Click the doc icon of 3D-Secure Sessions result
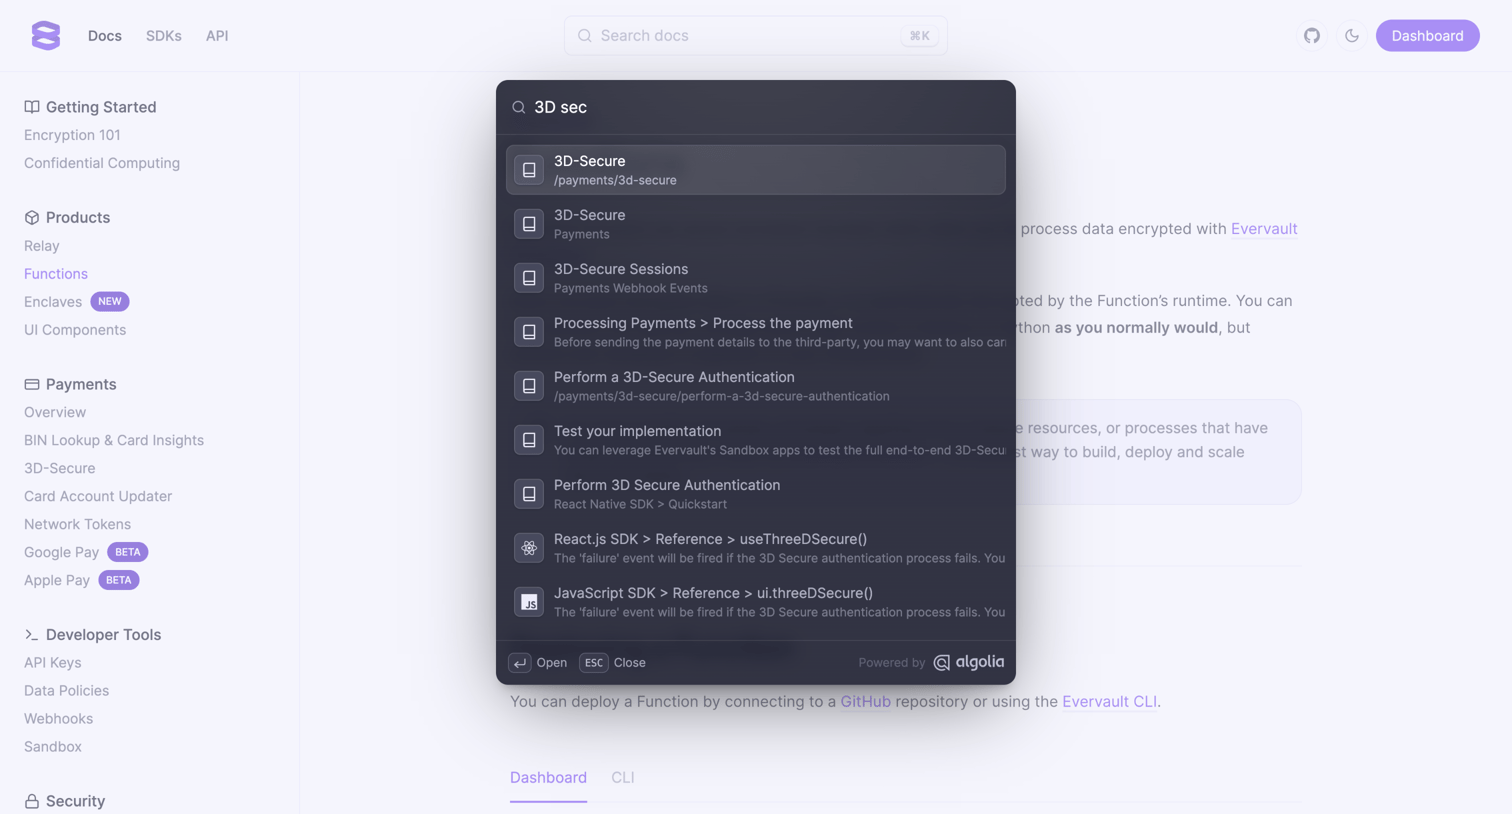 (x=529, y=278)
